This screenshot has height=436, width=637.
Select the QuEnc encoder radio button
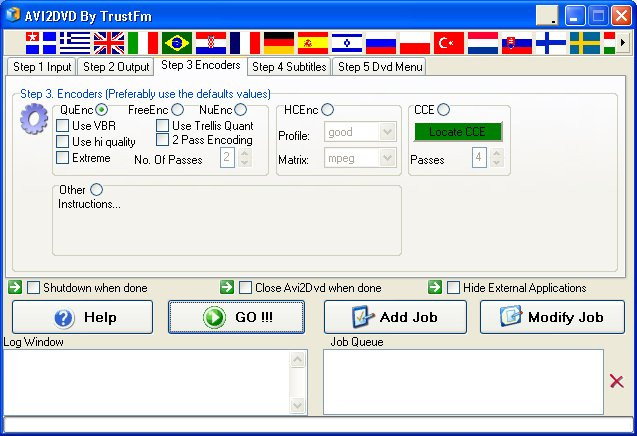click(102, 110)
